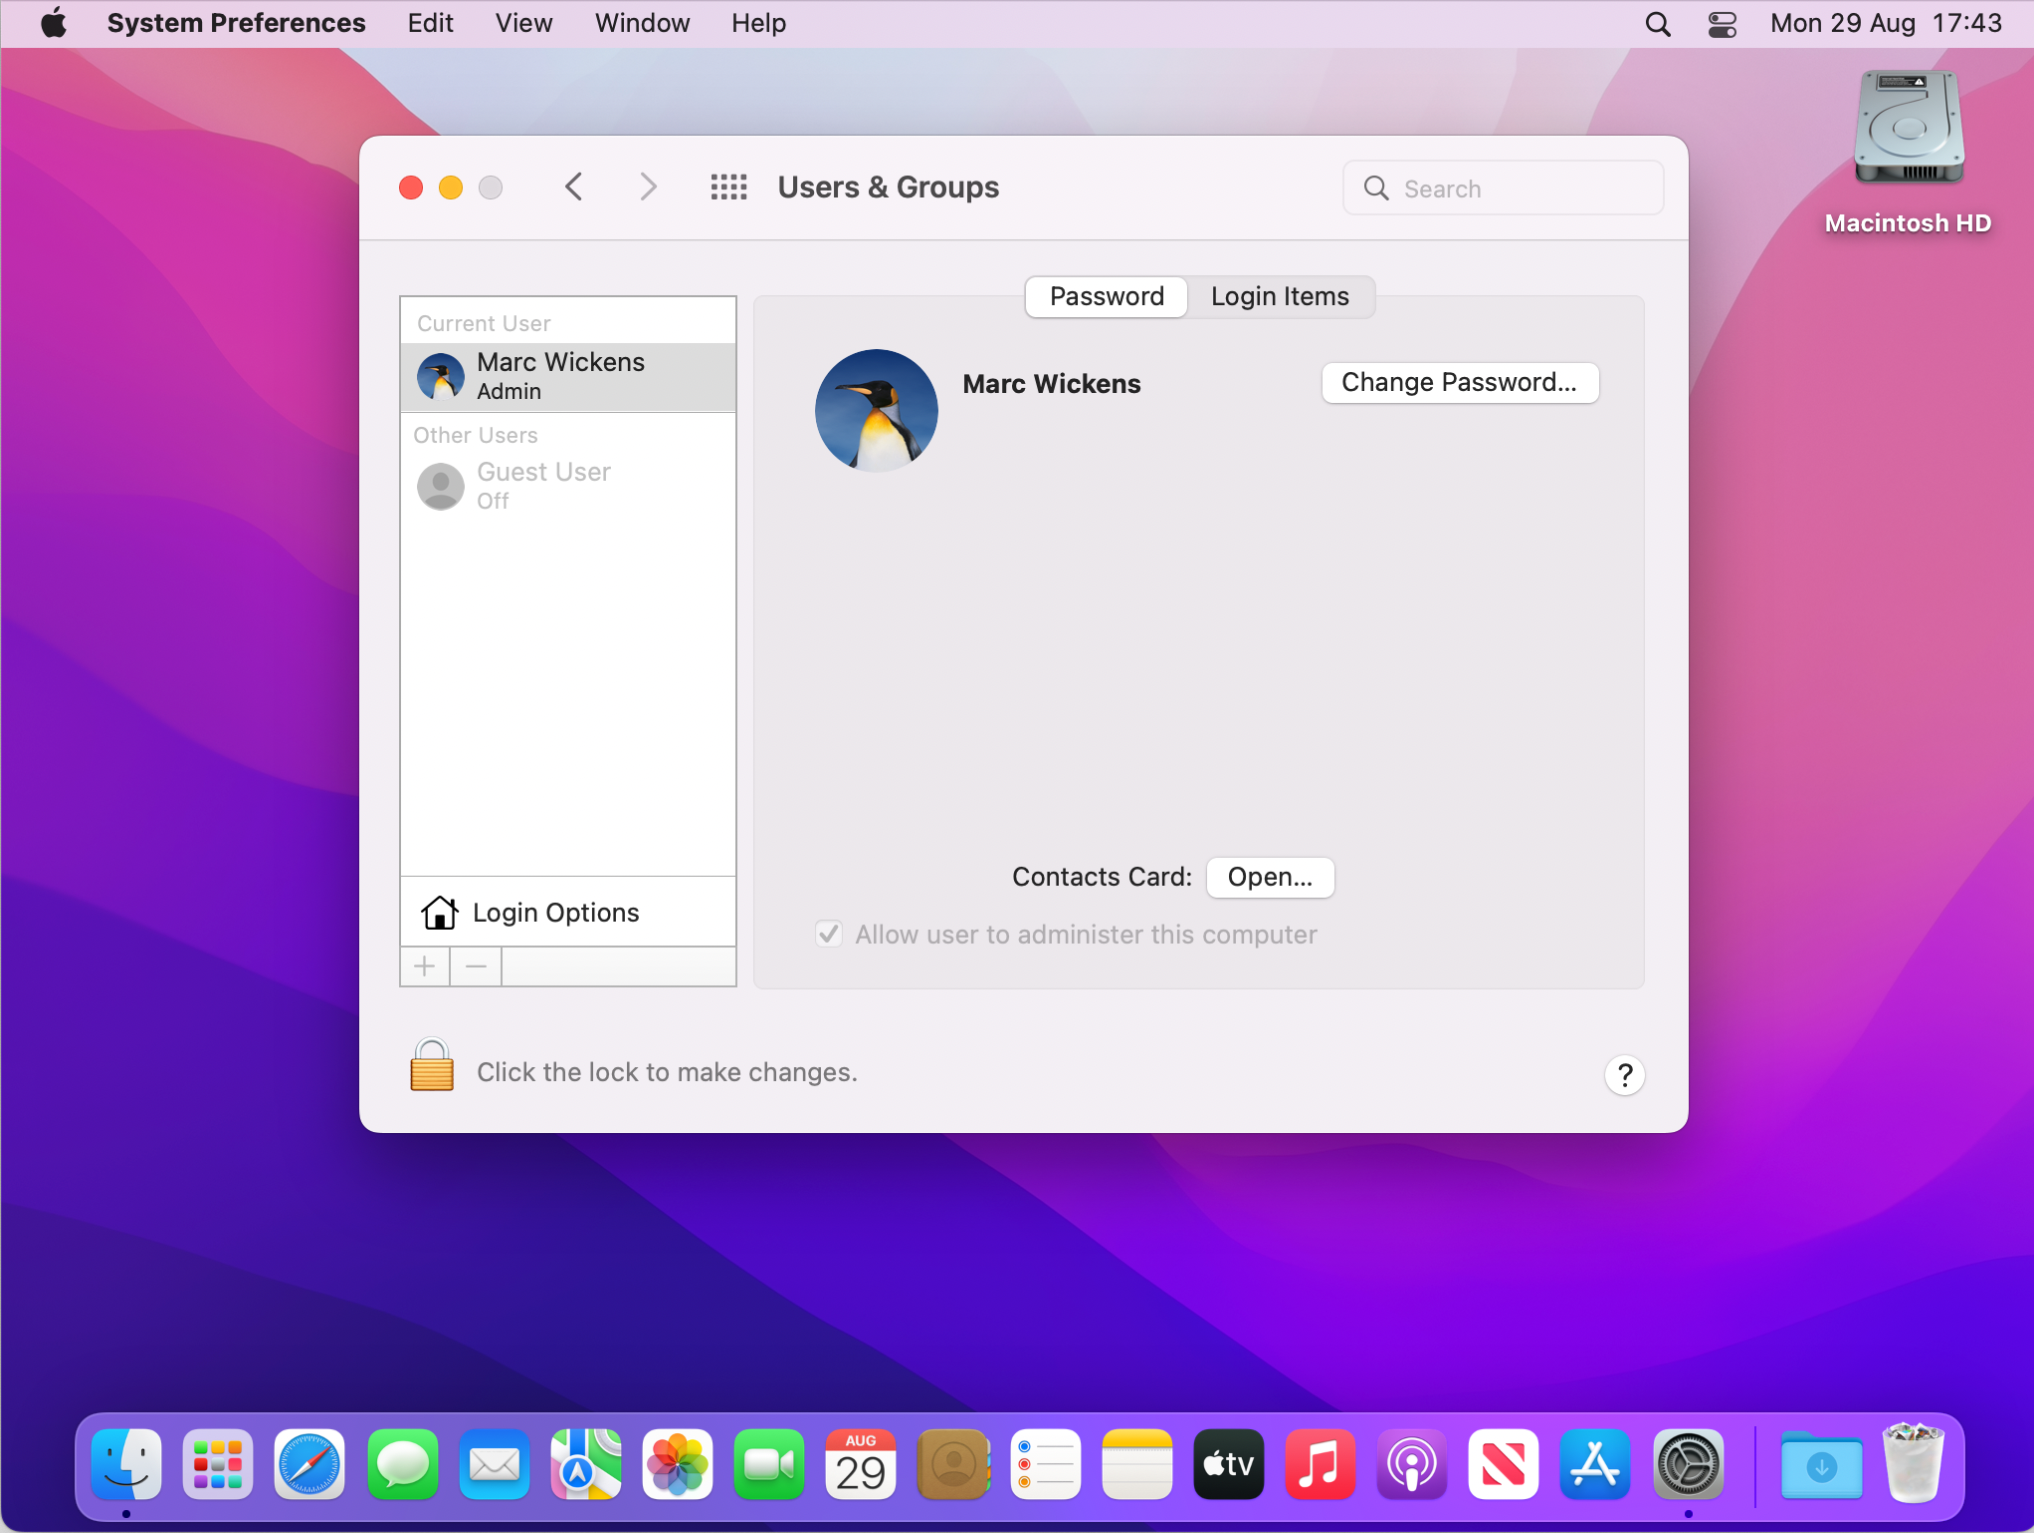
Task: Open Reminders from the Dock
Action: [1045, 1465]
